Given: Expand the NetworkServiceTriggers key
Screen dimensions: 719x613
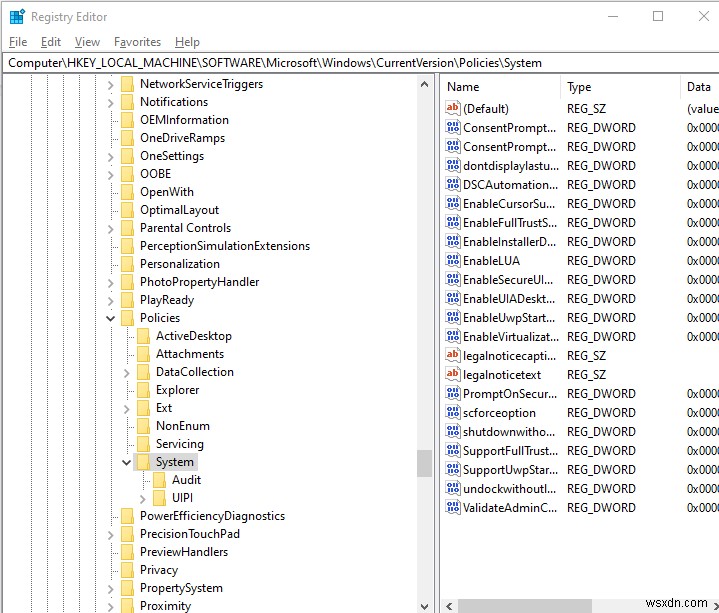Looking at the screenshot, I should pos(111,85).
